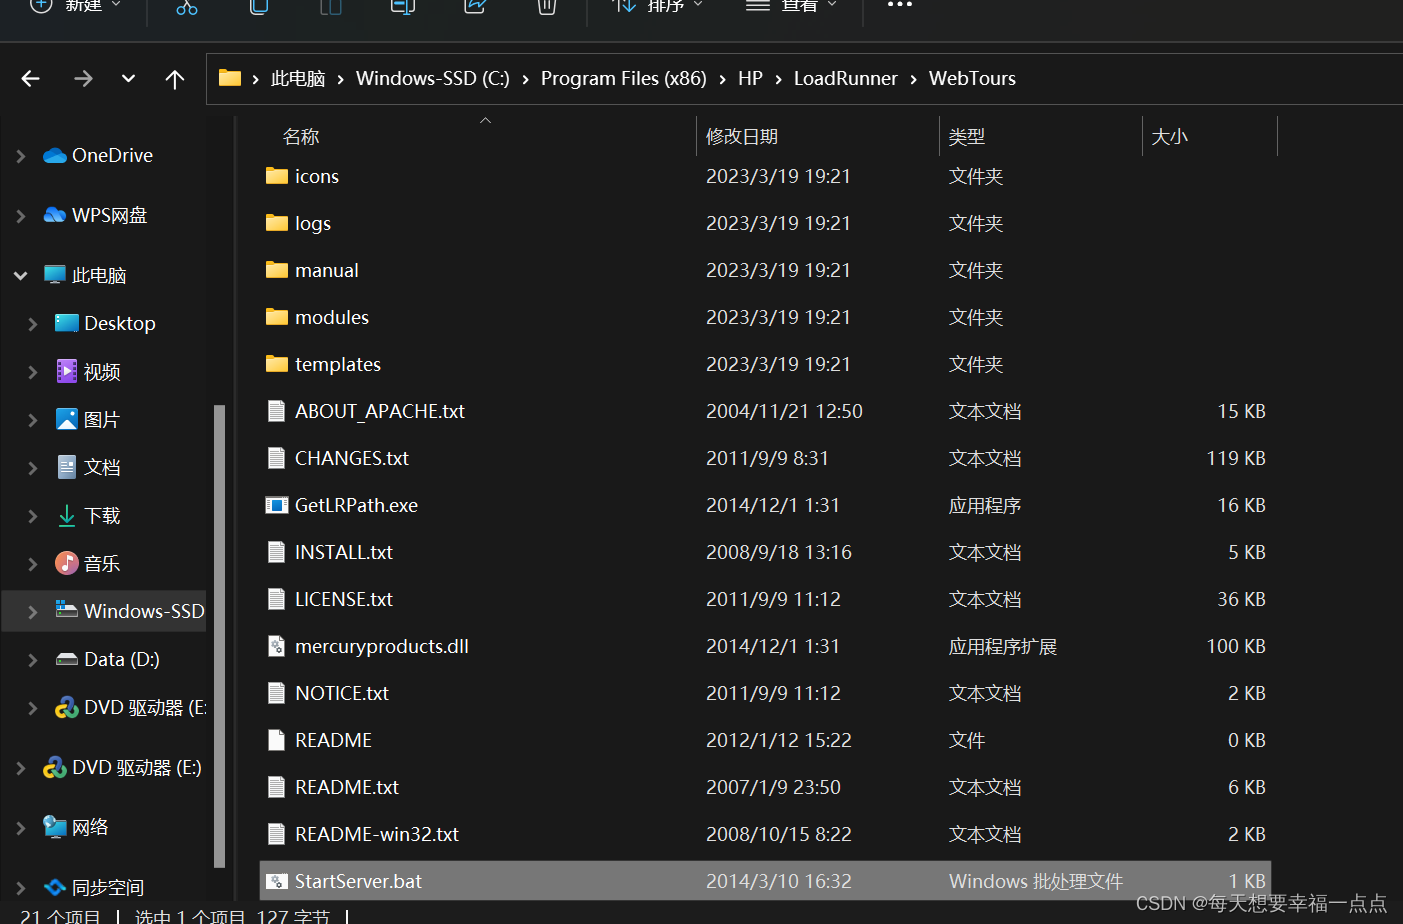Screen dimensions: 1403x924
Task: Select the templates folder
Action: point(338,364)
